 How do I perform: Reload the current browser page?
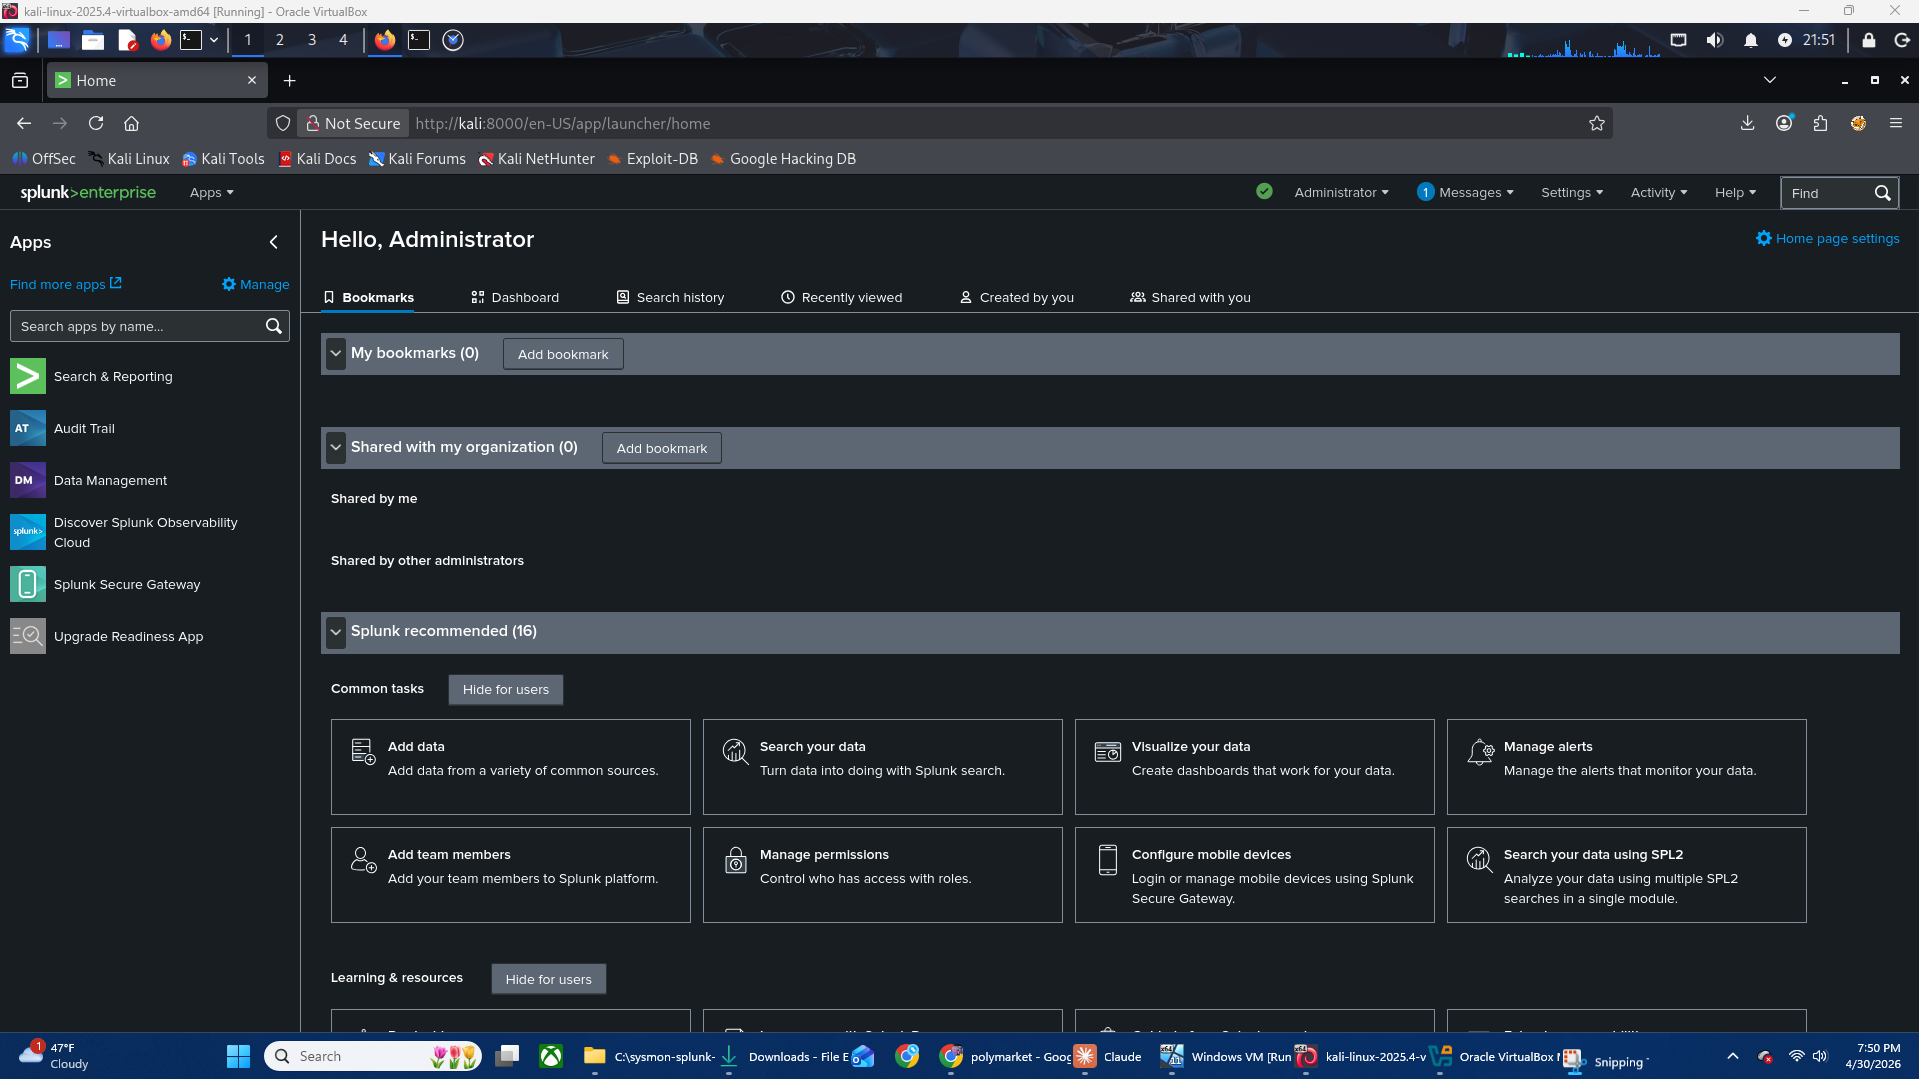coord(96,123)
